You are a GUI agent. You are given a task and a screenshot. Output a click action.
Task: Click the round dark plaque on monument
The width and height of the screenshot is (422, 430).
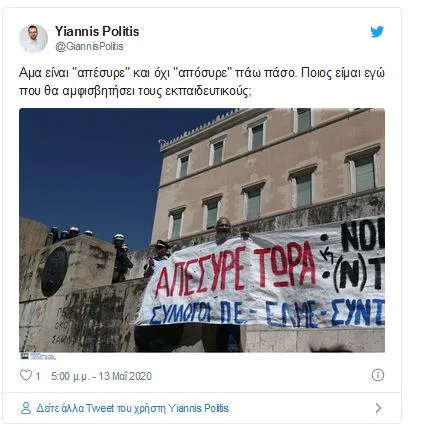pyautogui.click(x=55, y=272)
